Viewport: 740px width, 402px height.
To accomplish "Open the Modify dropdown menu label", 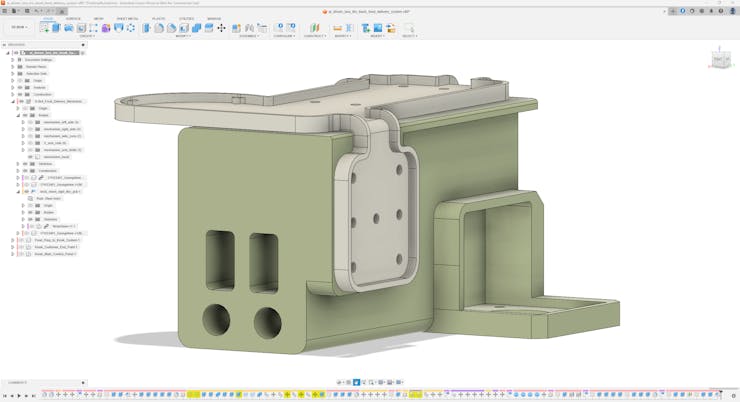I will tap(183, 36).
